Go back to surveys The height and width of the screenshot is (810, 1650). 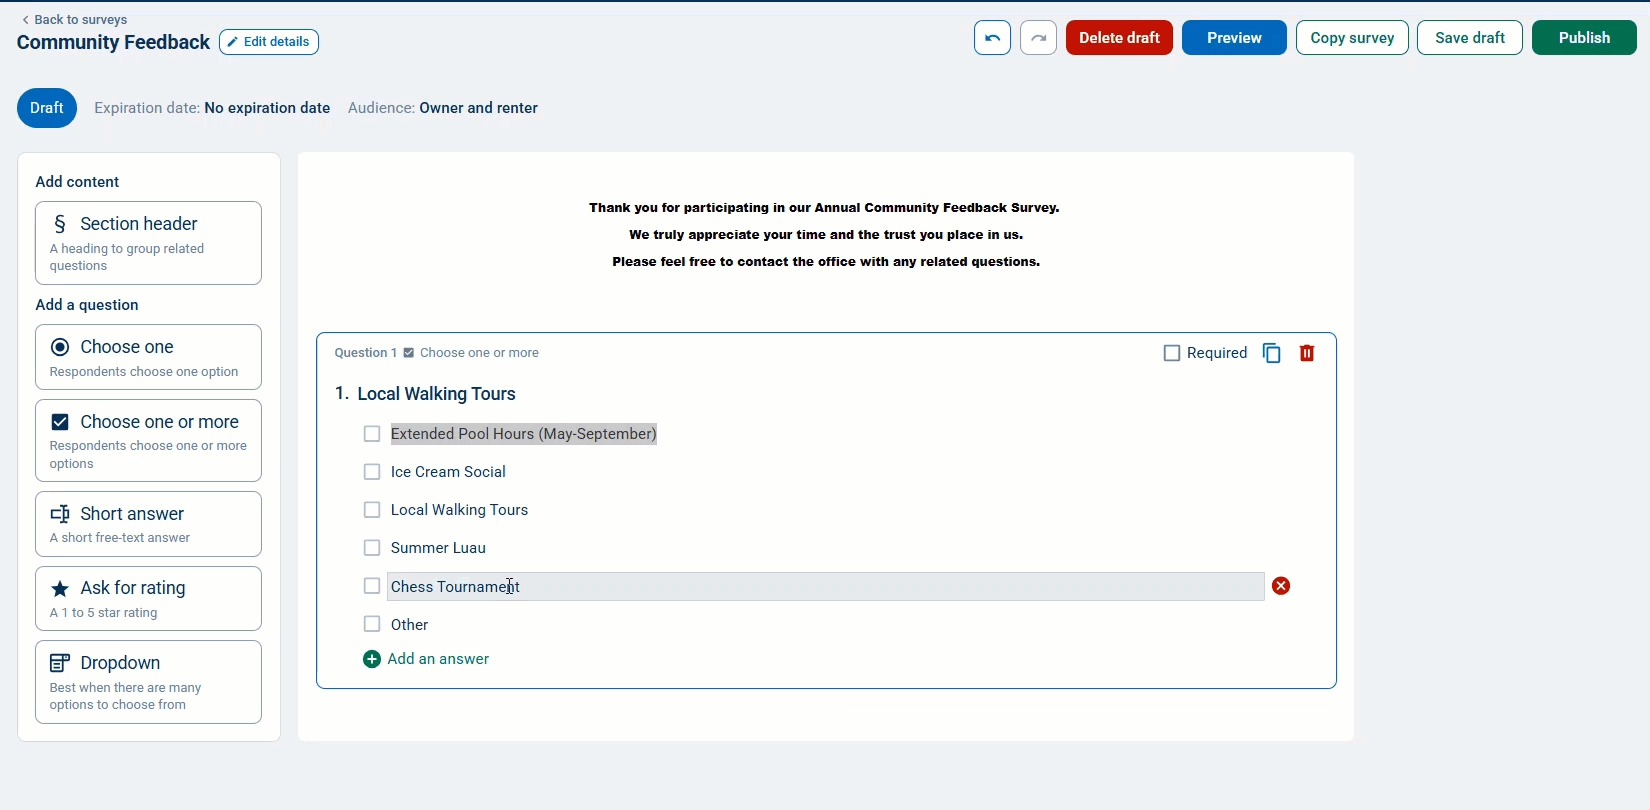click(75, 19)
